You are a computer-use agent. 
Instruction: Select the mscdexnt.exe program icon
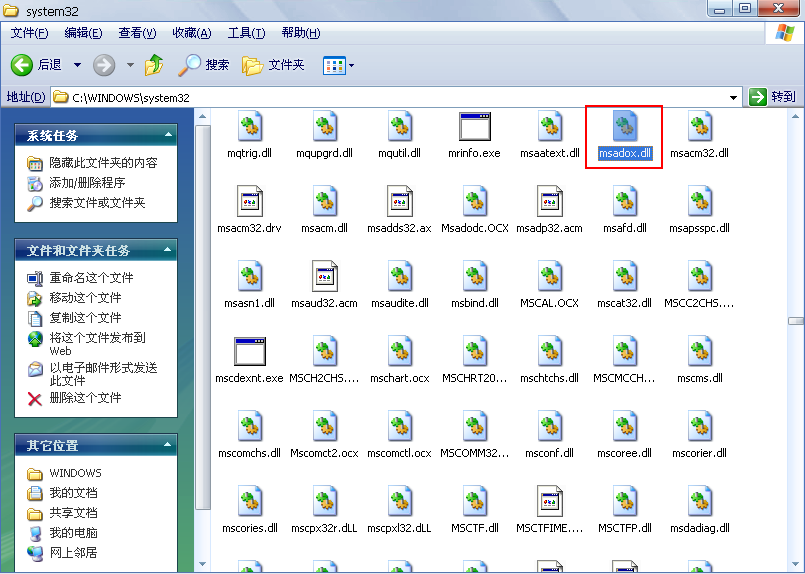click(x=250, y=351)
